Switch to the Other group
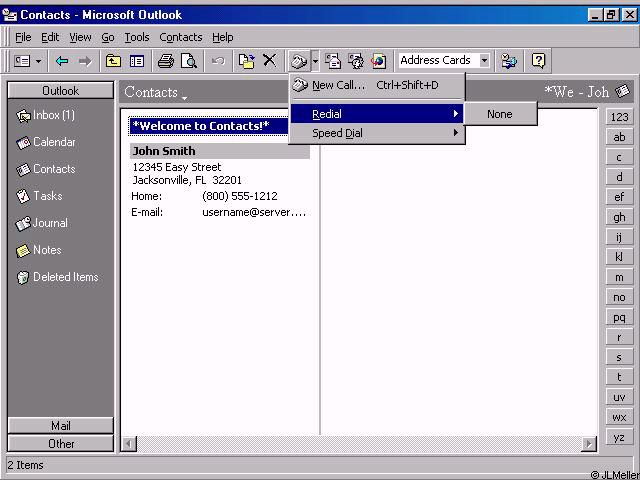The image size is (640, 480). click(60, 443)
